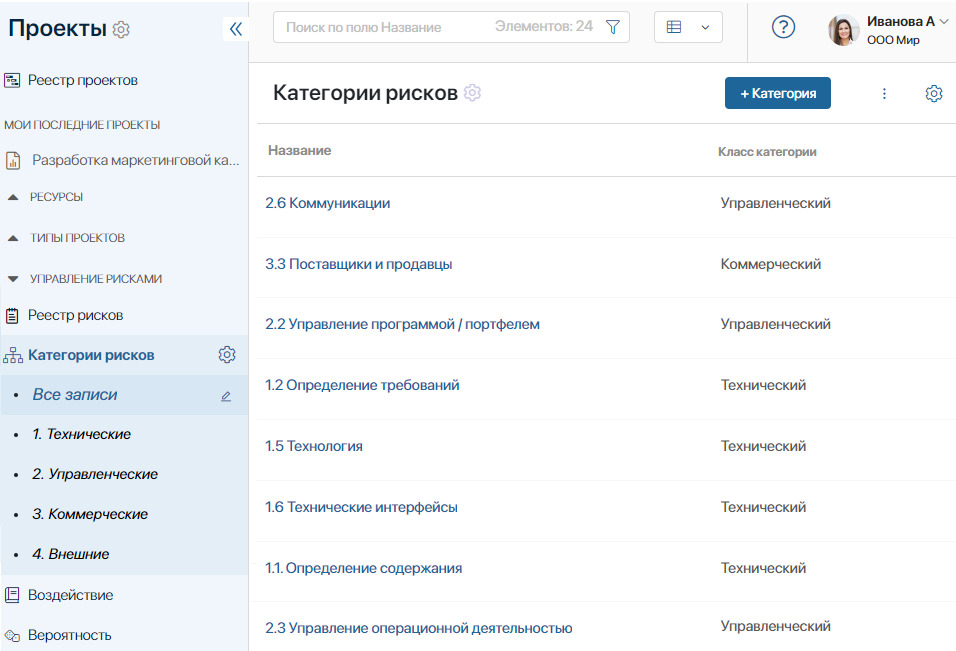The height and width of the screenshot is (651, 956).
Task: Open 3.3 Поставщики и продавцы category
Action: [x=358, y=264]
